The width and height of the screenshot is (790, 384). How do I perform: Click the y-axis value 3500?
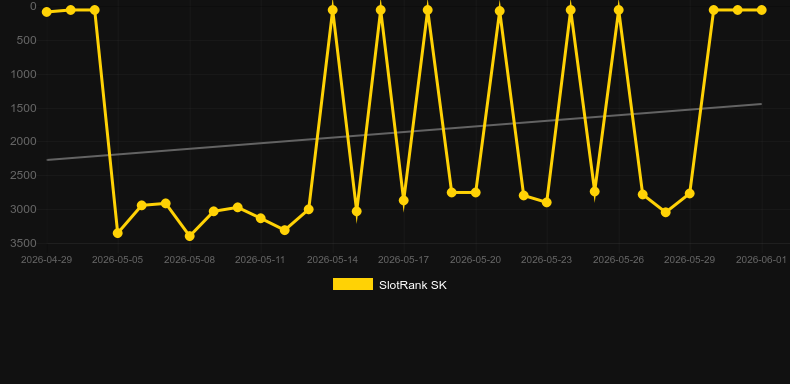[x=24, y=243]
